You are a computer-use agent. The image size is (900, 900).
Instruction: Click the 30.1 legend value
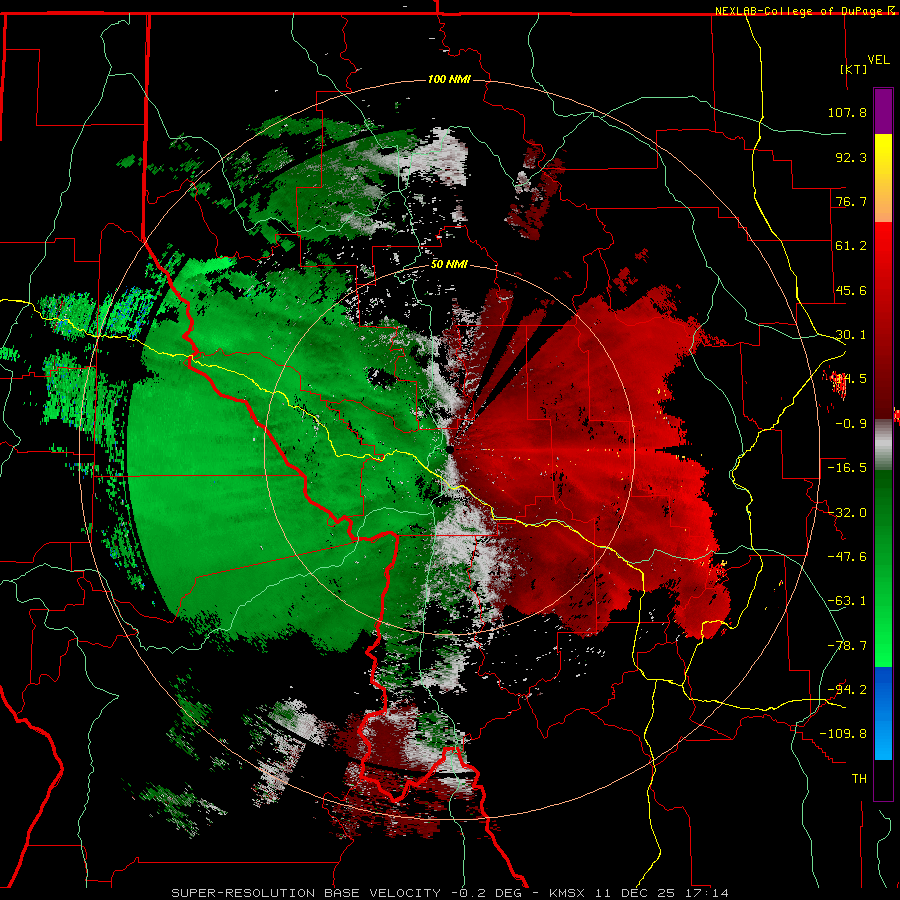point(851,335)
